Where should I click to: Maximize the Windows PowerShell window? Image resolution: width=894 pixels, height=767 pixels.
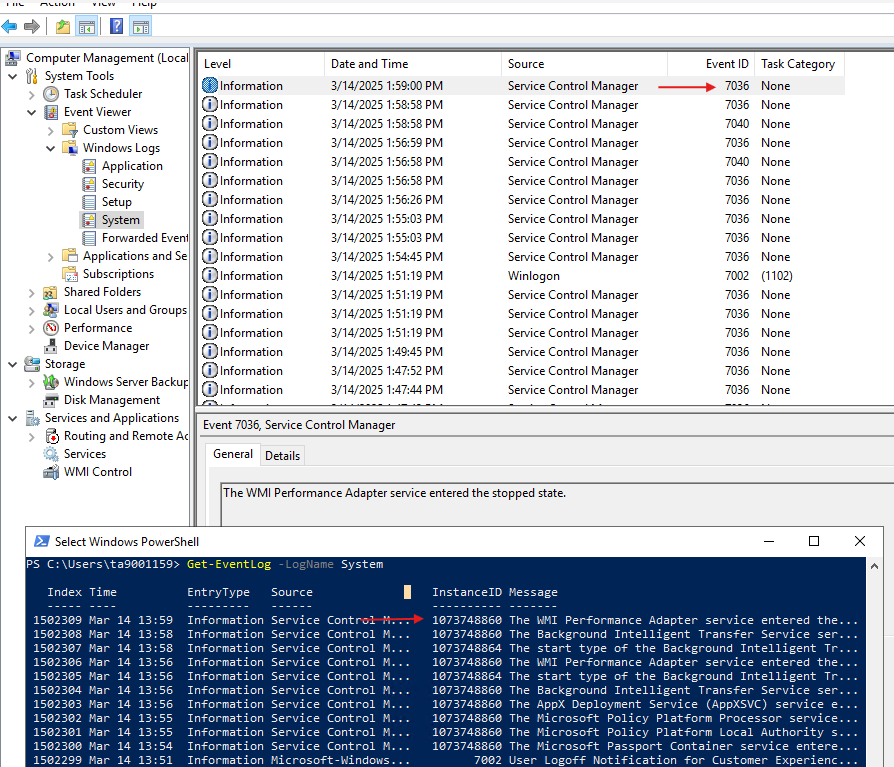pos(813,541)
